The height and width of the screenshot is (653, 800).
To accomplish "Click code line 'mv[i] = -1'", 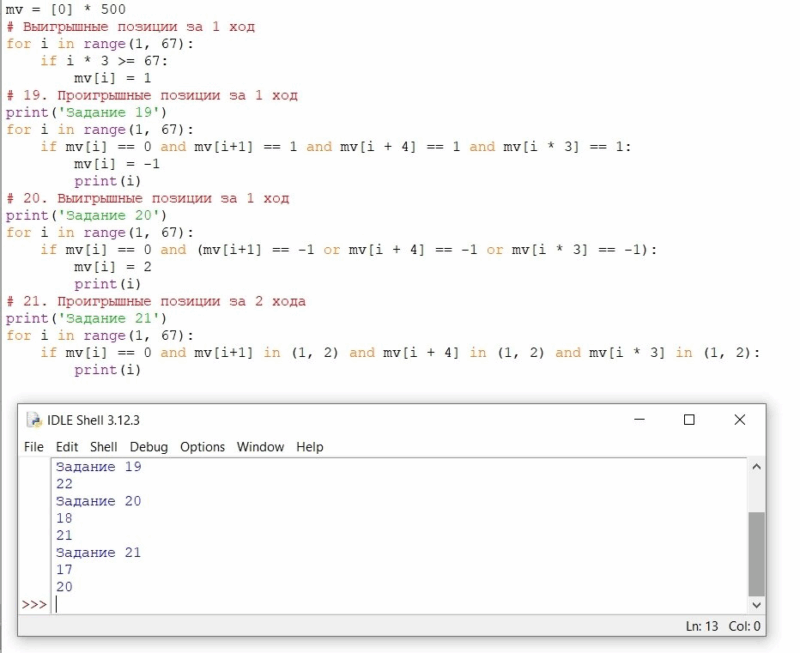I will tap(117, 164).
